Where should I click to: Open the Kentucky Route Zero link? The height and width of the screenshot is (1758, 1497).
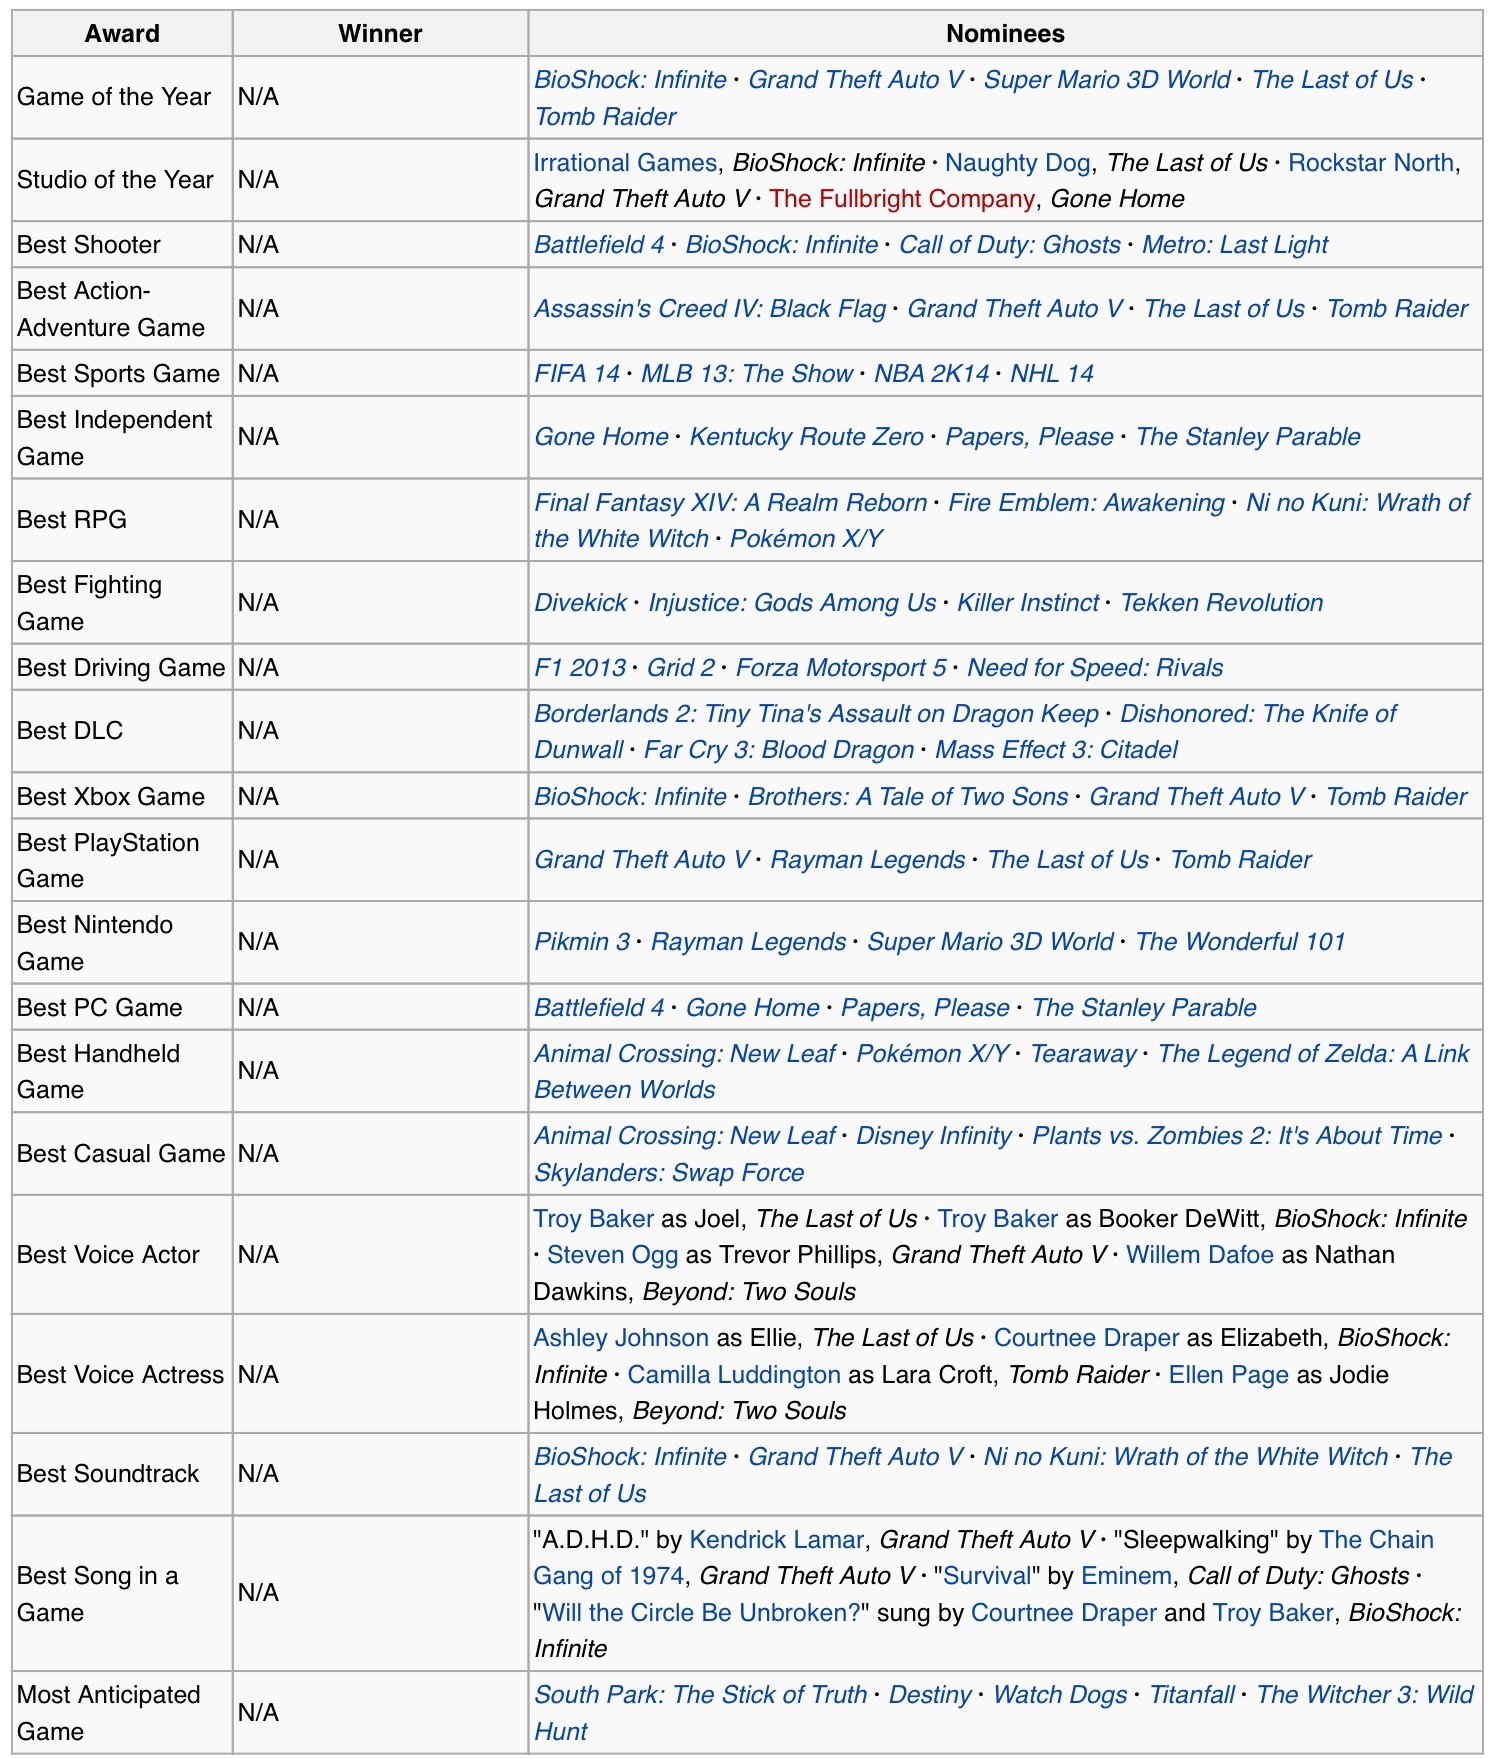tap(806, 437)
